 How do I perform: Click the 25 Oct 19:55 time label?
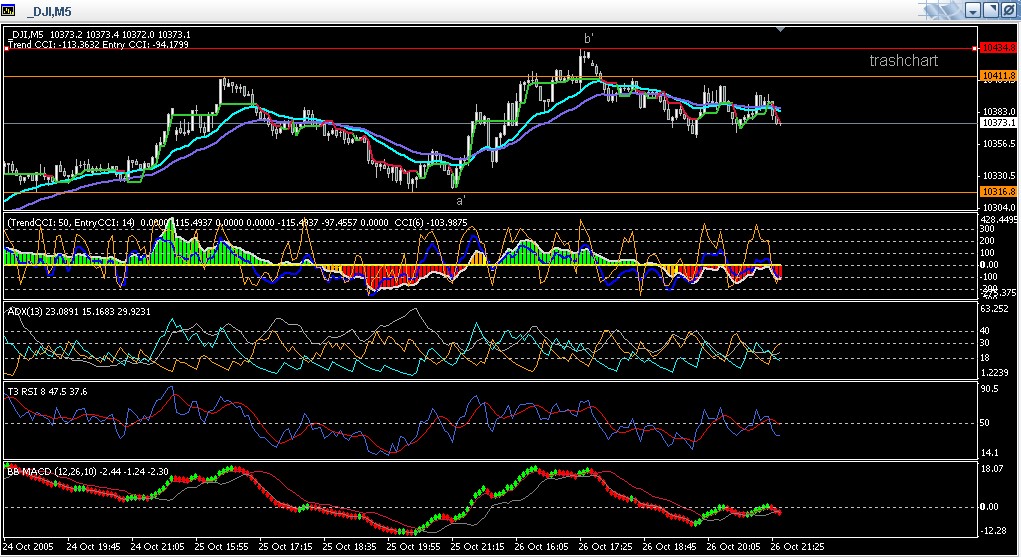[x=413, y=547]
